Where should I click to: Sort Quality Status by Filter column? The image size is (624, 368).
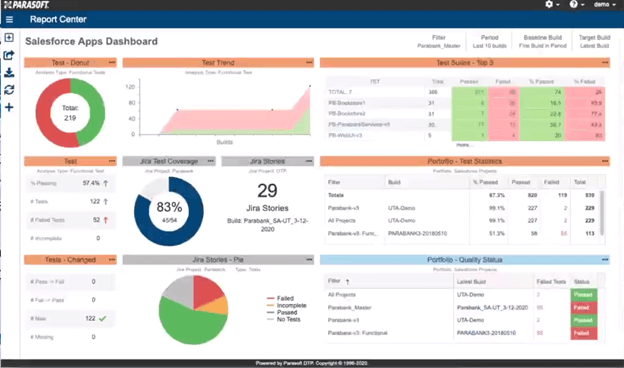click(x=338, y=281)
